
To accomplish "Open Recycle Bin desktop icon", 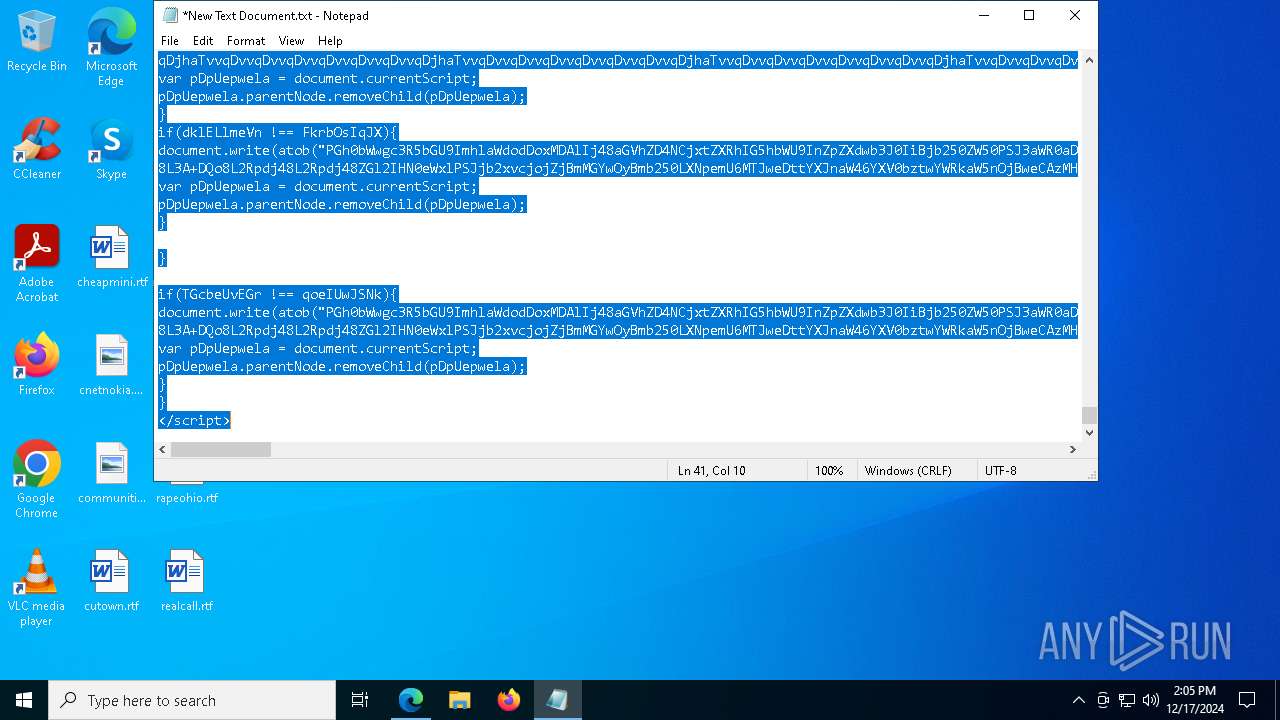I will (x=37, y=41).
